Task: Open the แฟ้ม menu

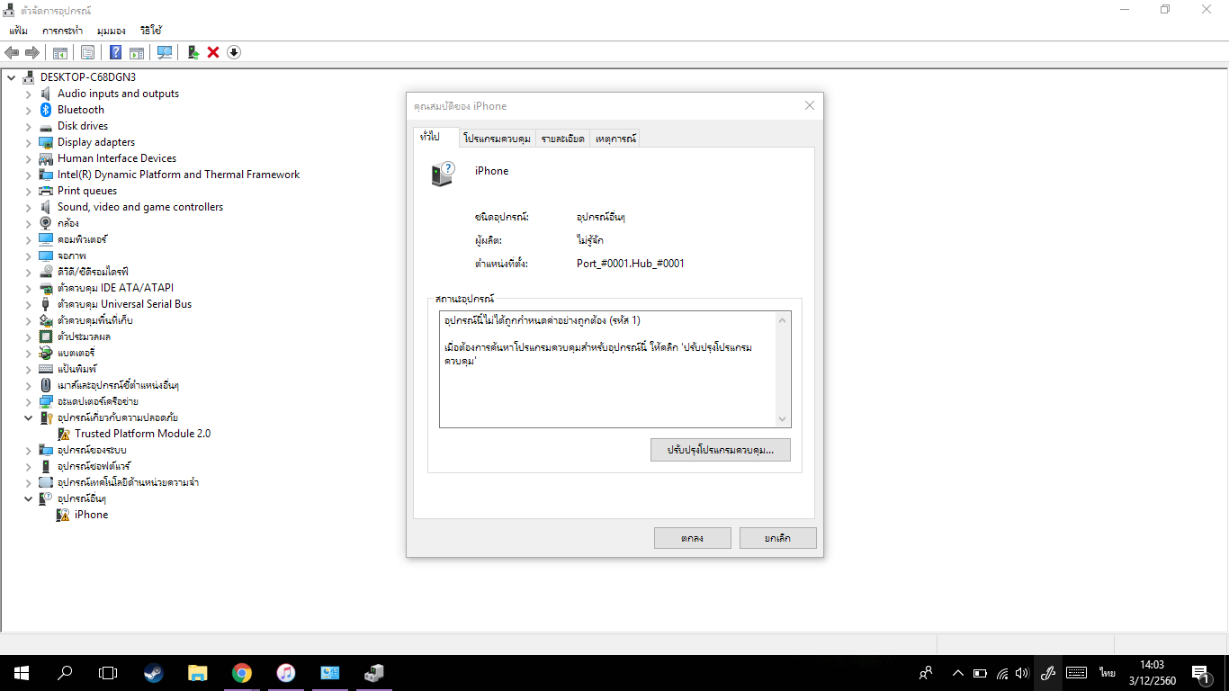Action: pyautogui.click(x=18, y=31)
